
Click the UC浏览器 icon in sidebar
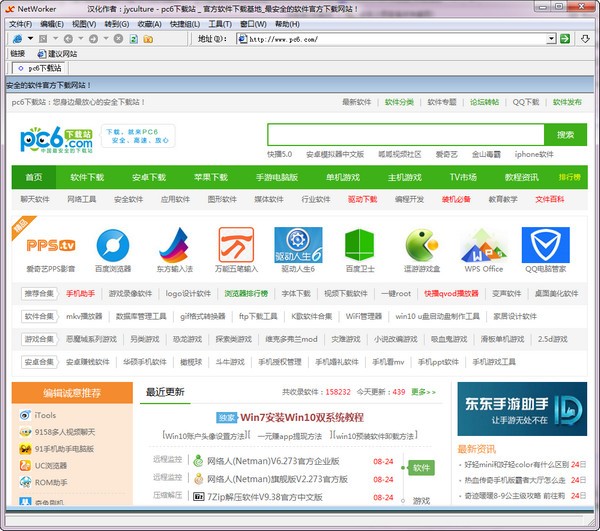(x=25, y=466)
